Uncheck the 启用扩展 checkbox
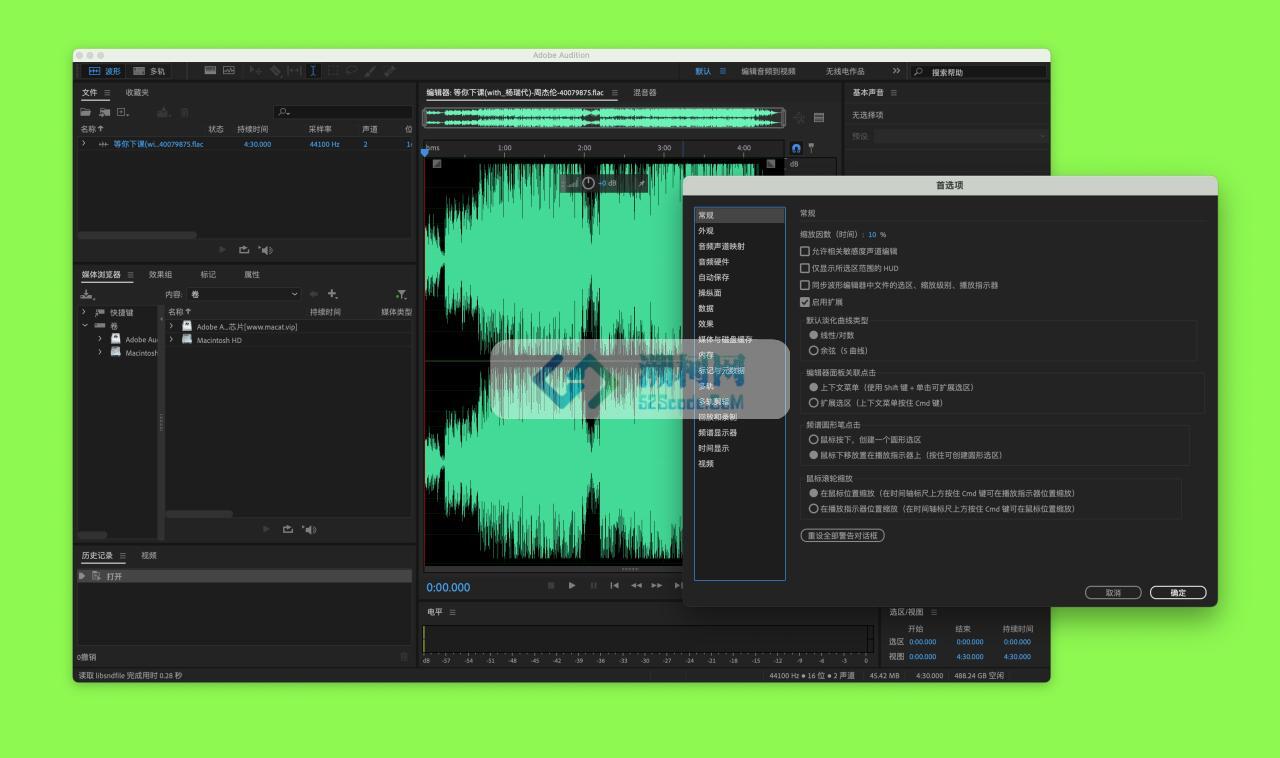 point(805,302)
